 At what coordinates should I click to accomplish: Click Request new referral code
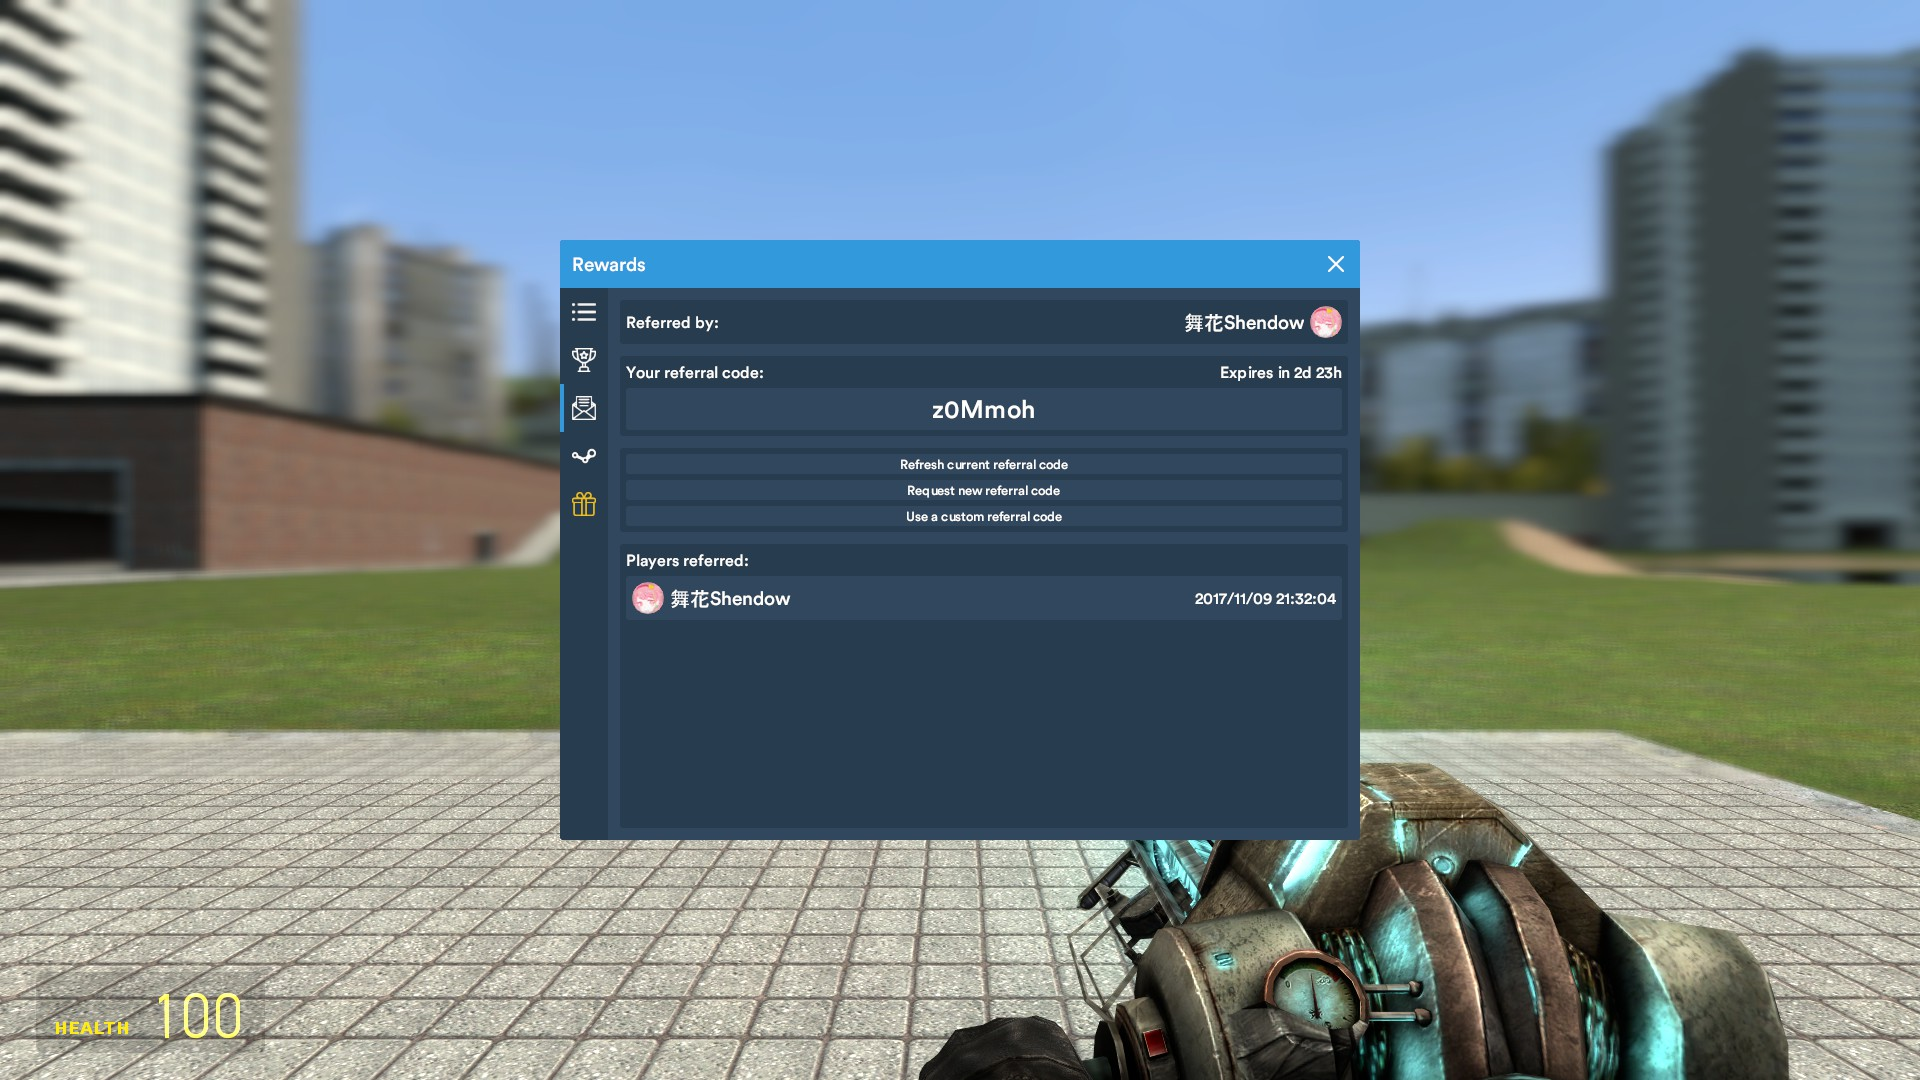tap(983, 490)
